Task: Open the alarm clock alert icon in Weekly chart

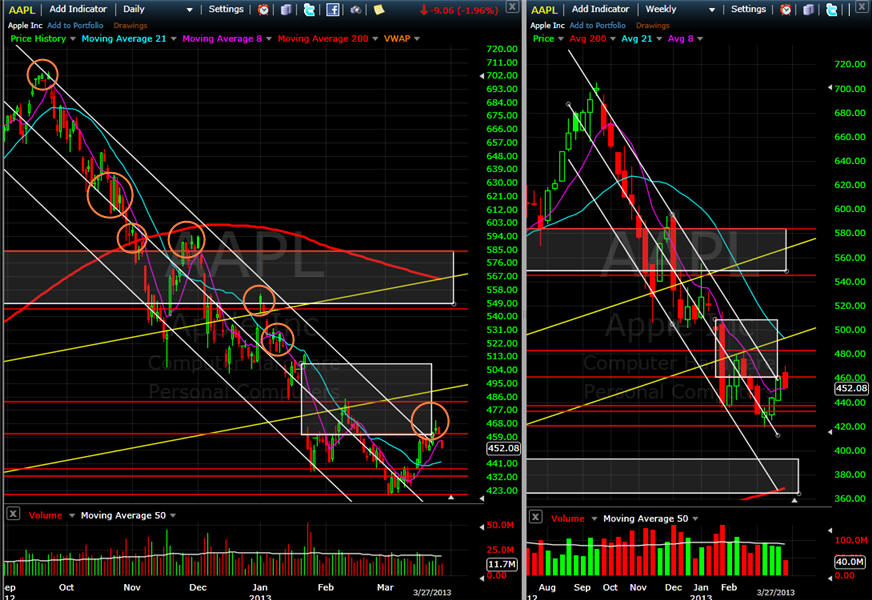Action: (785, 9)
